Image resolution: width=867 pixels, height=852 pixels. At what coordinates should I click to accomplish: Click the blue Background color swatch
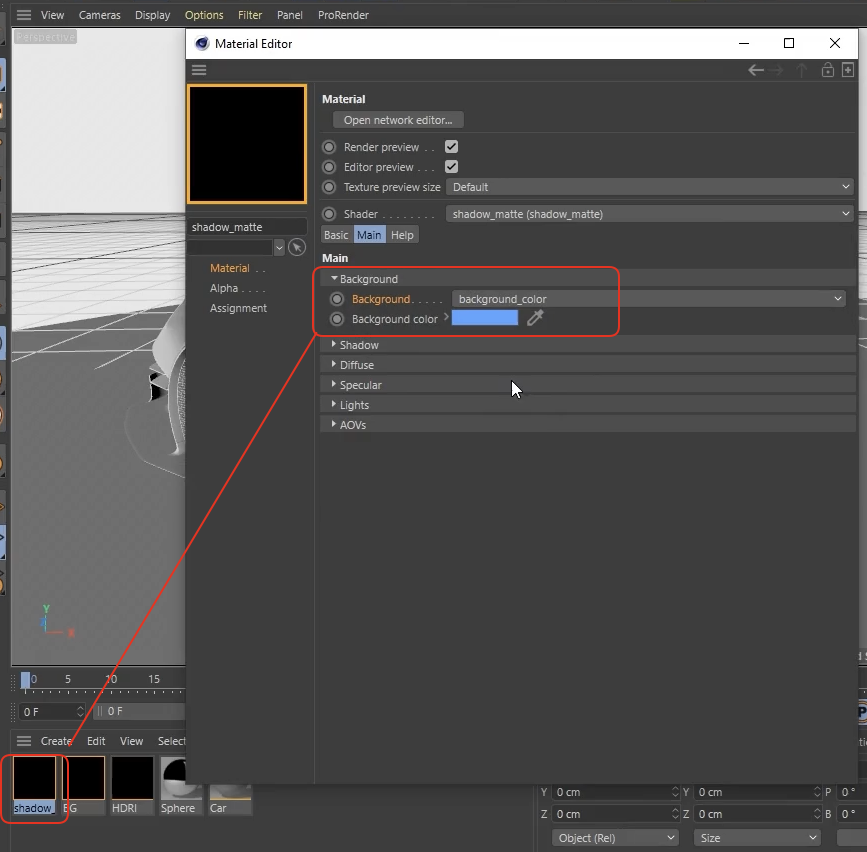485,317
